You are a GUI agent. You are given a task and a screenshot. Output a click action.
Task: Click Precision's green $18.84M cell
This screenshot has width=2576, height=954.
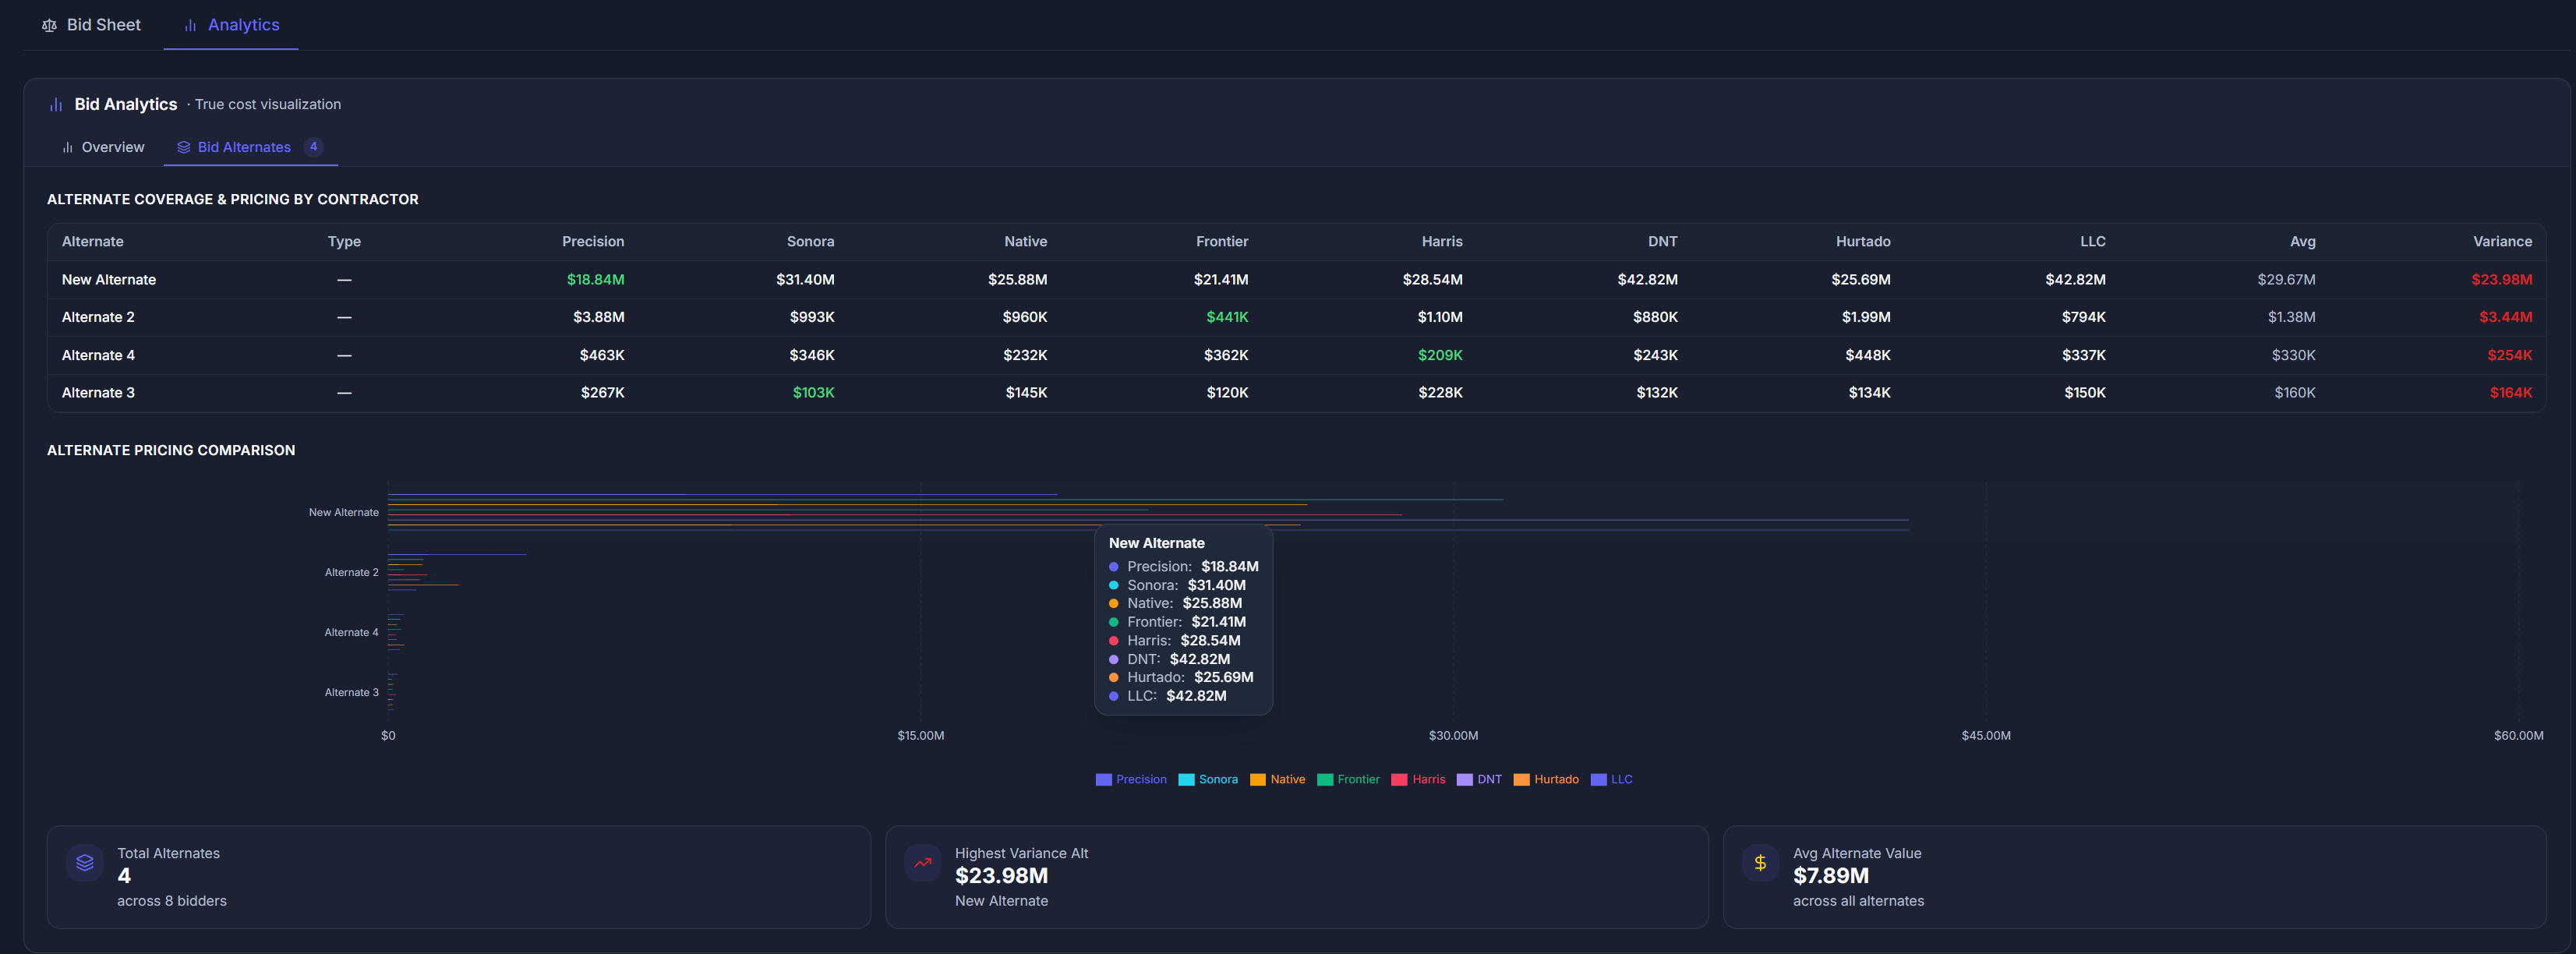(x=595, y=280)
